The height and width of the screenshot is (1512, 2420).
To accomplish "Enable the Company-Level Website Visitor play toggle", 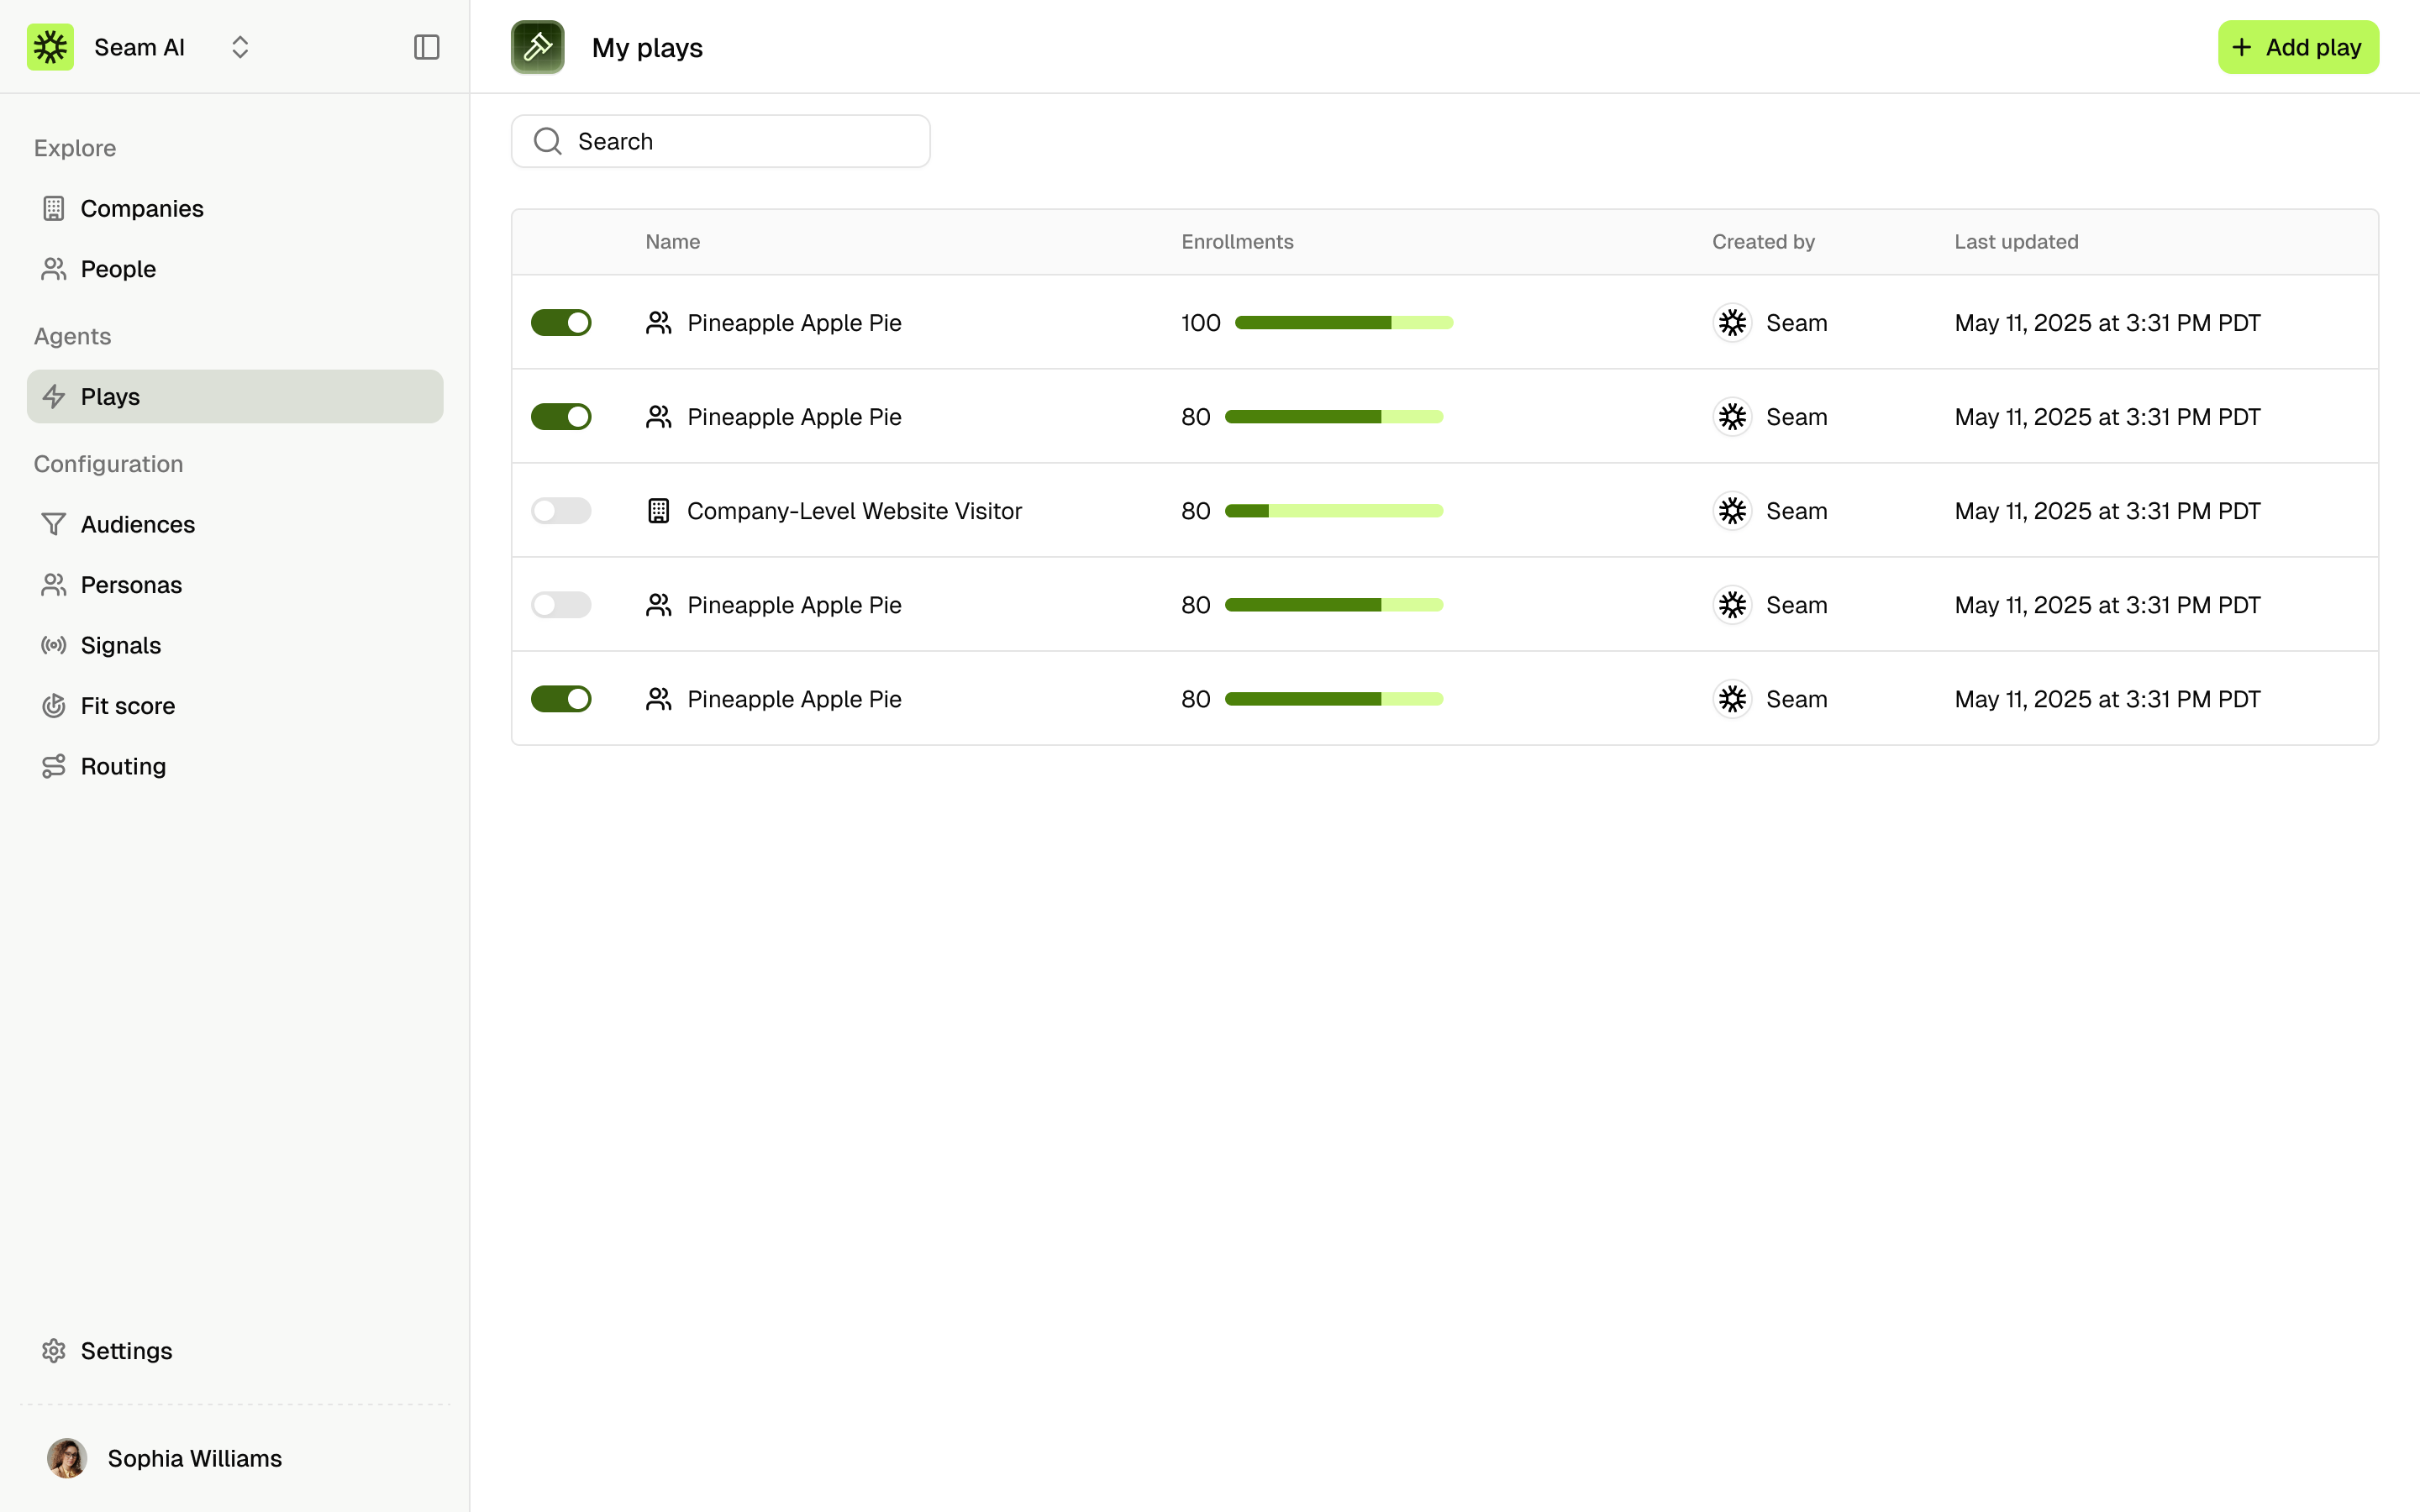I will coord(561,511).
